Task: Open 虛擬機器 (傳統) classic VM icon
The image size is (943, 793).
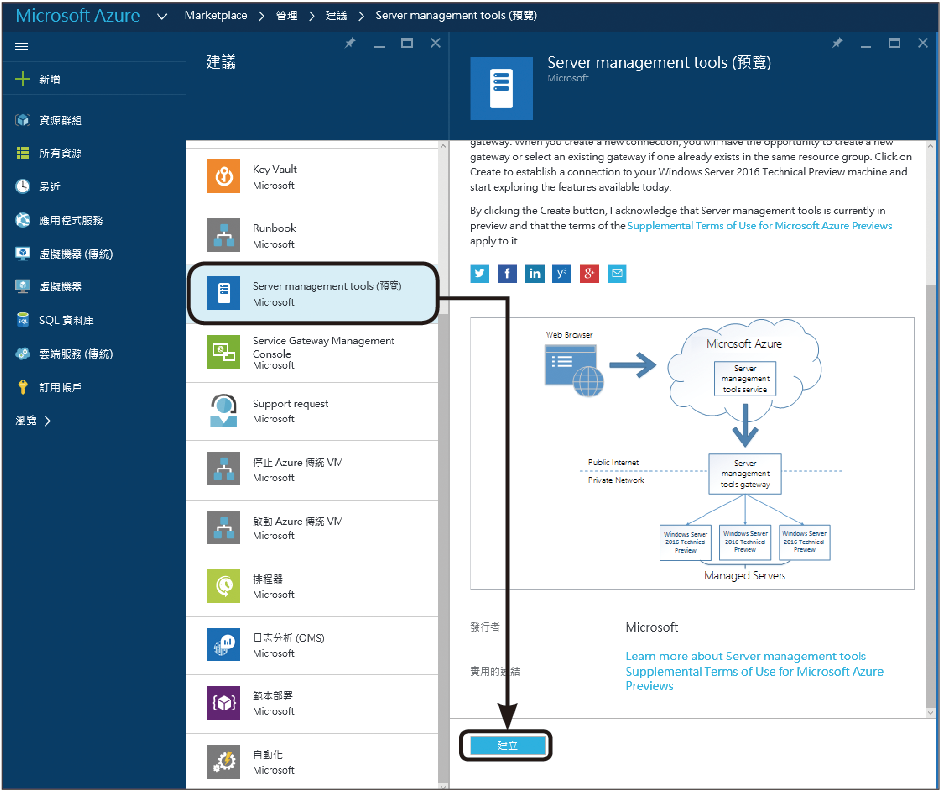Action: point(22,254)
